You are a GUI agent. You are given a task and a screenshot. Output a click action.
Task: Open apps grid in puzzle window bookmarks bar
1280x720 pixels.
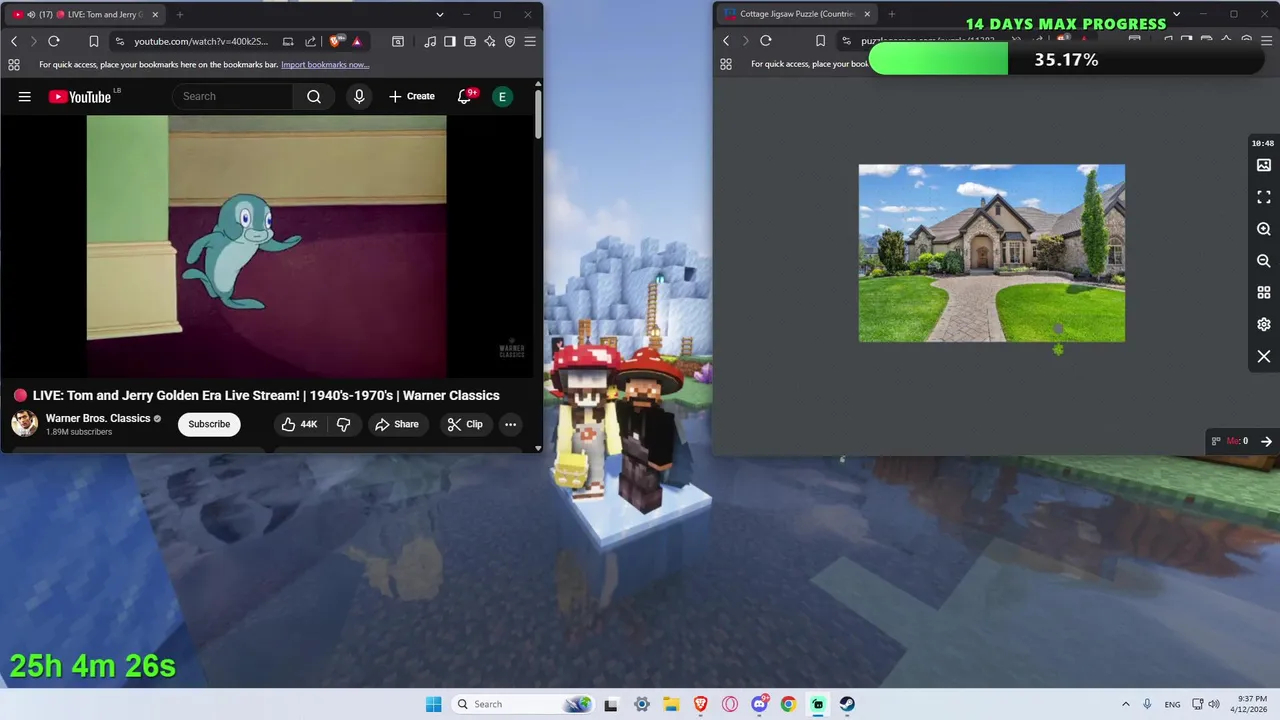click(x=726, y=64)
